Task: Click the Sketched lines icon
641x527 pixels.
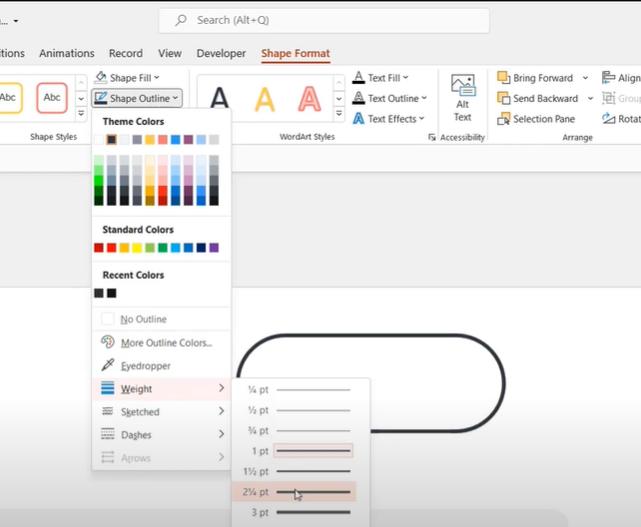Action: (108, 411)
